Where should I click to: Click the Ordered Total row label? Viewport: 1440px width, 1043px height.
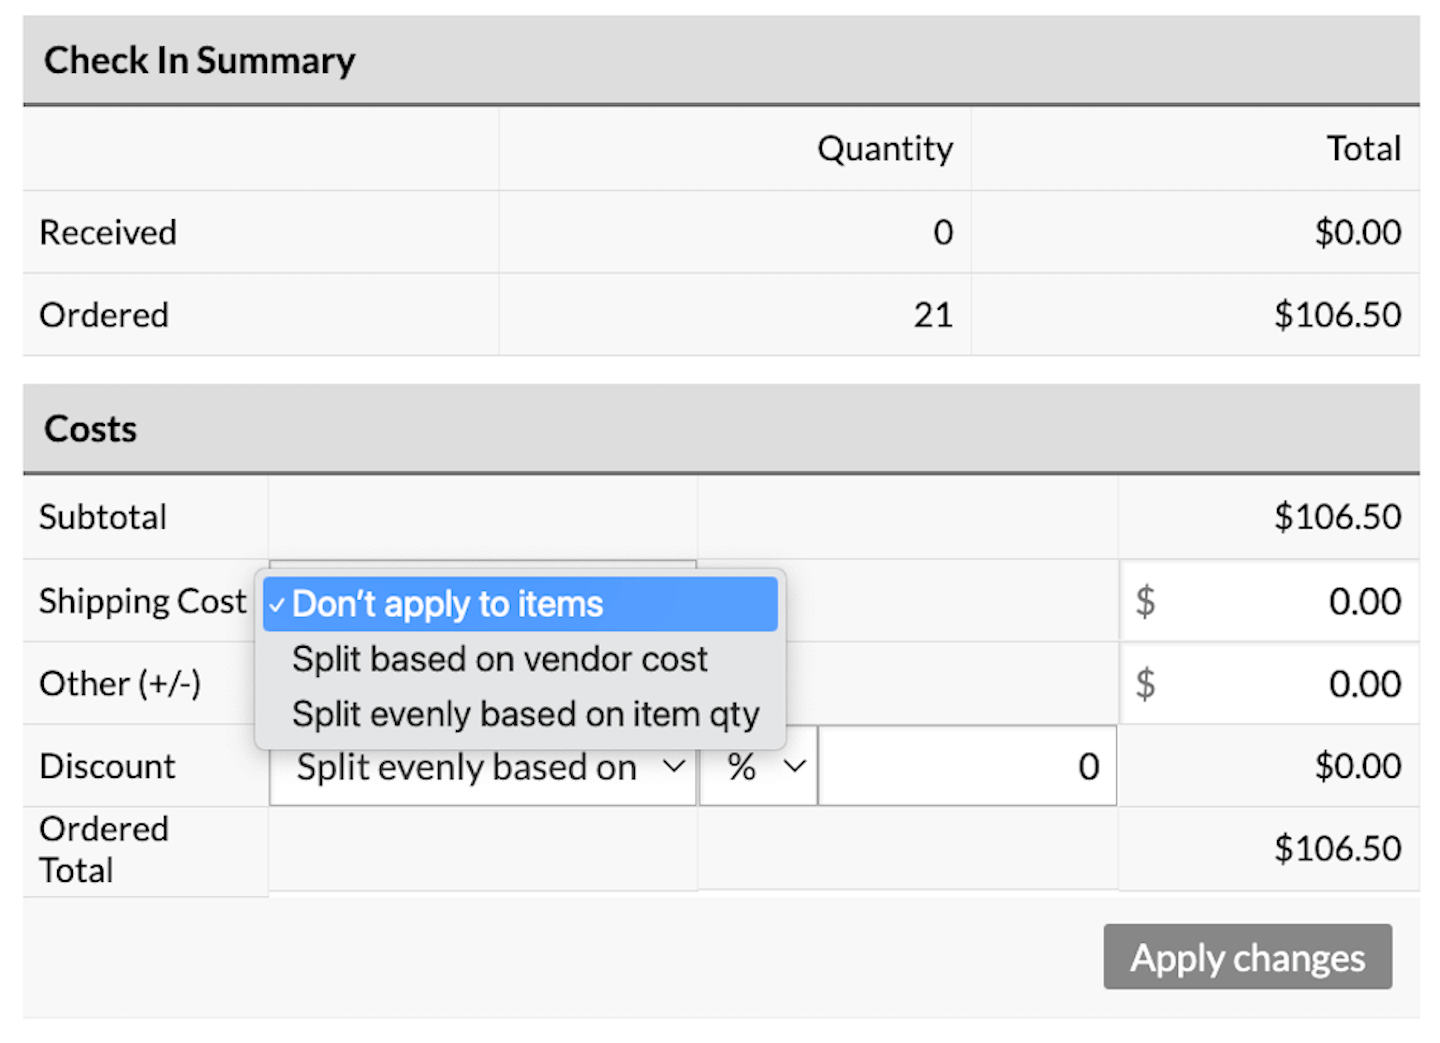[103, 849]
